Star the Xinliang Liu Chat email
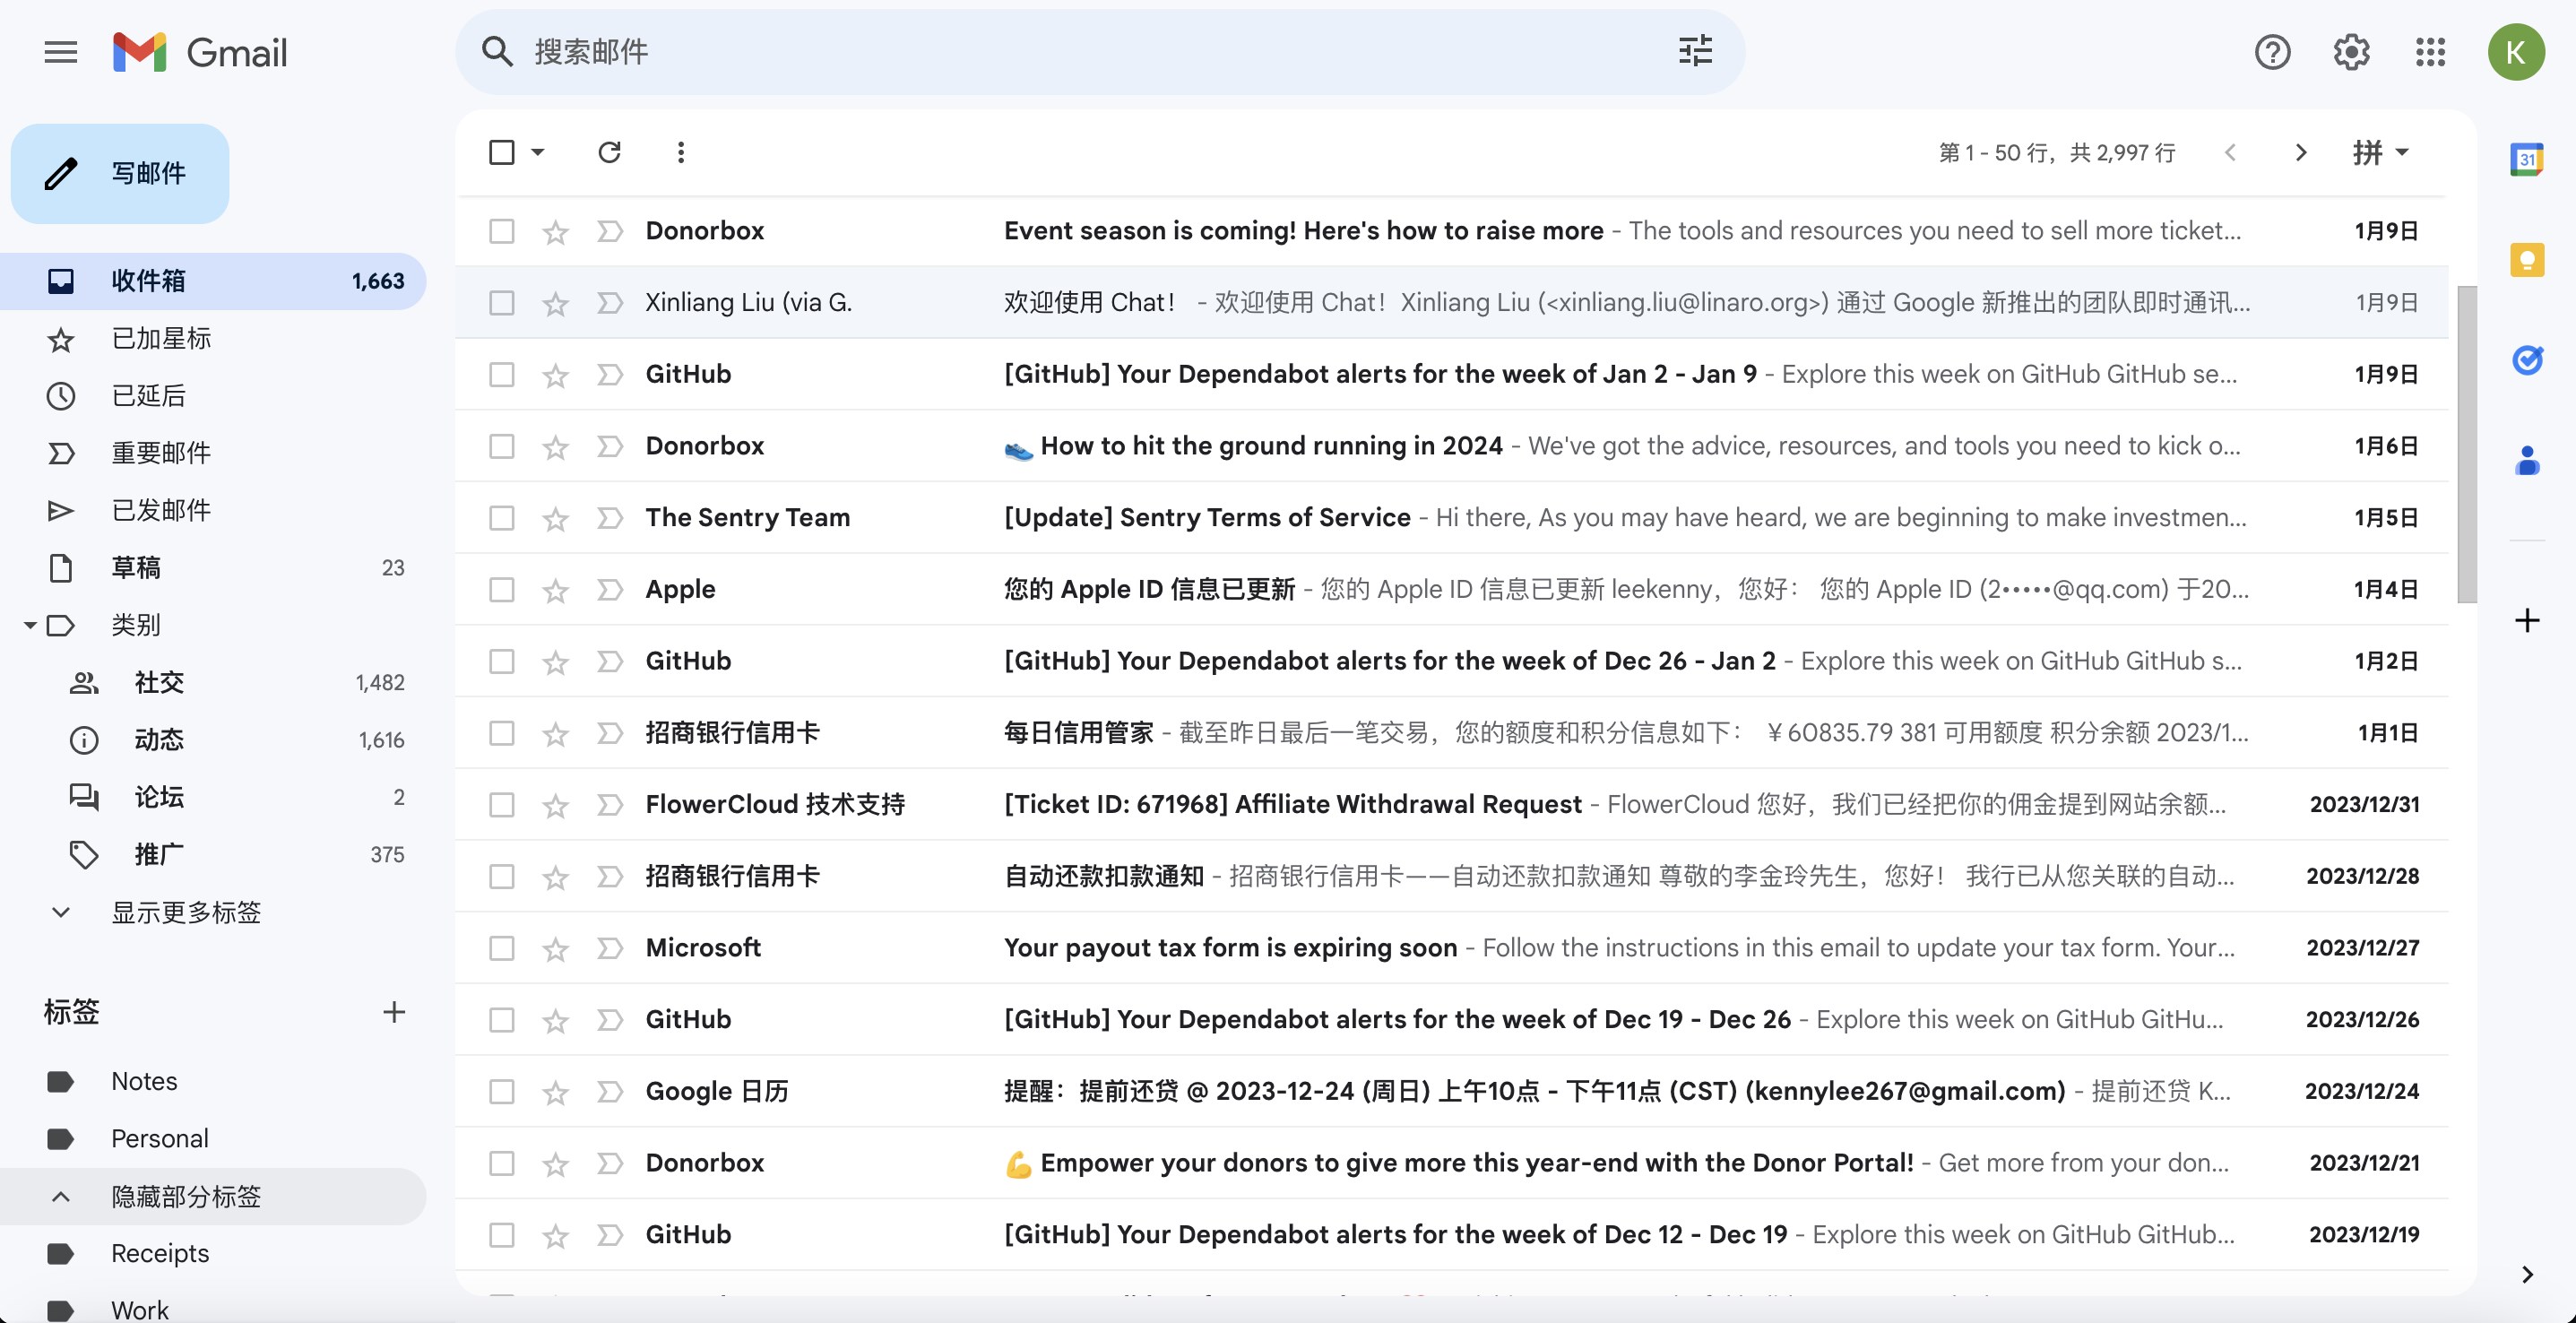Image resolution: width=2576 pixels, height=1323 pixels. point(555,303)
